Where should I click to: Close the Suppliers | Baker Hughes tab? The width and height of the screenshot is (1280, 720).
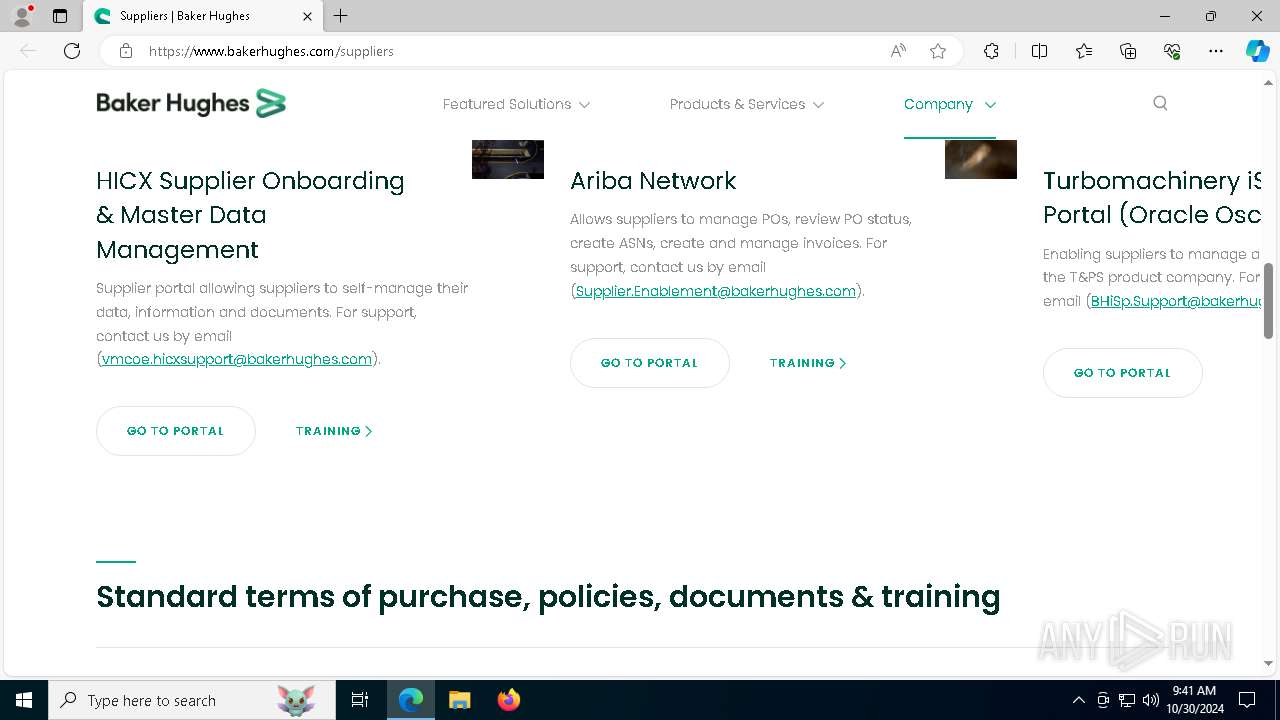tap(307, 16)
